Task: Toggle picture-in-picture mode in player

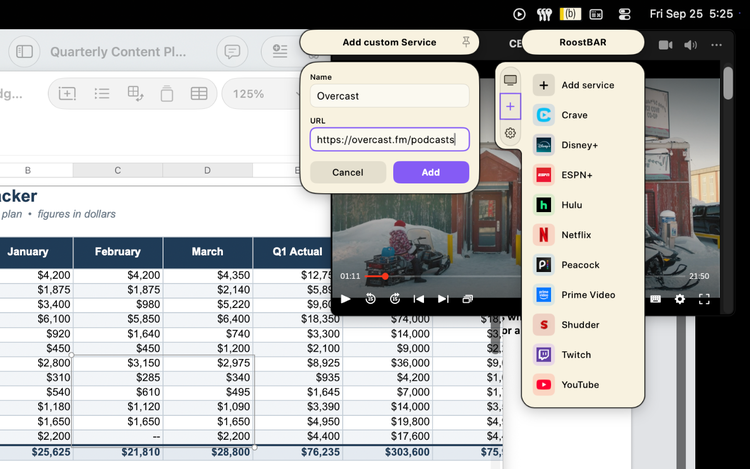Action: (x=467, y=299)
